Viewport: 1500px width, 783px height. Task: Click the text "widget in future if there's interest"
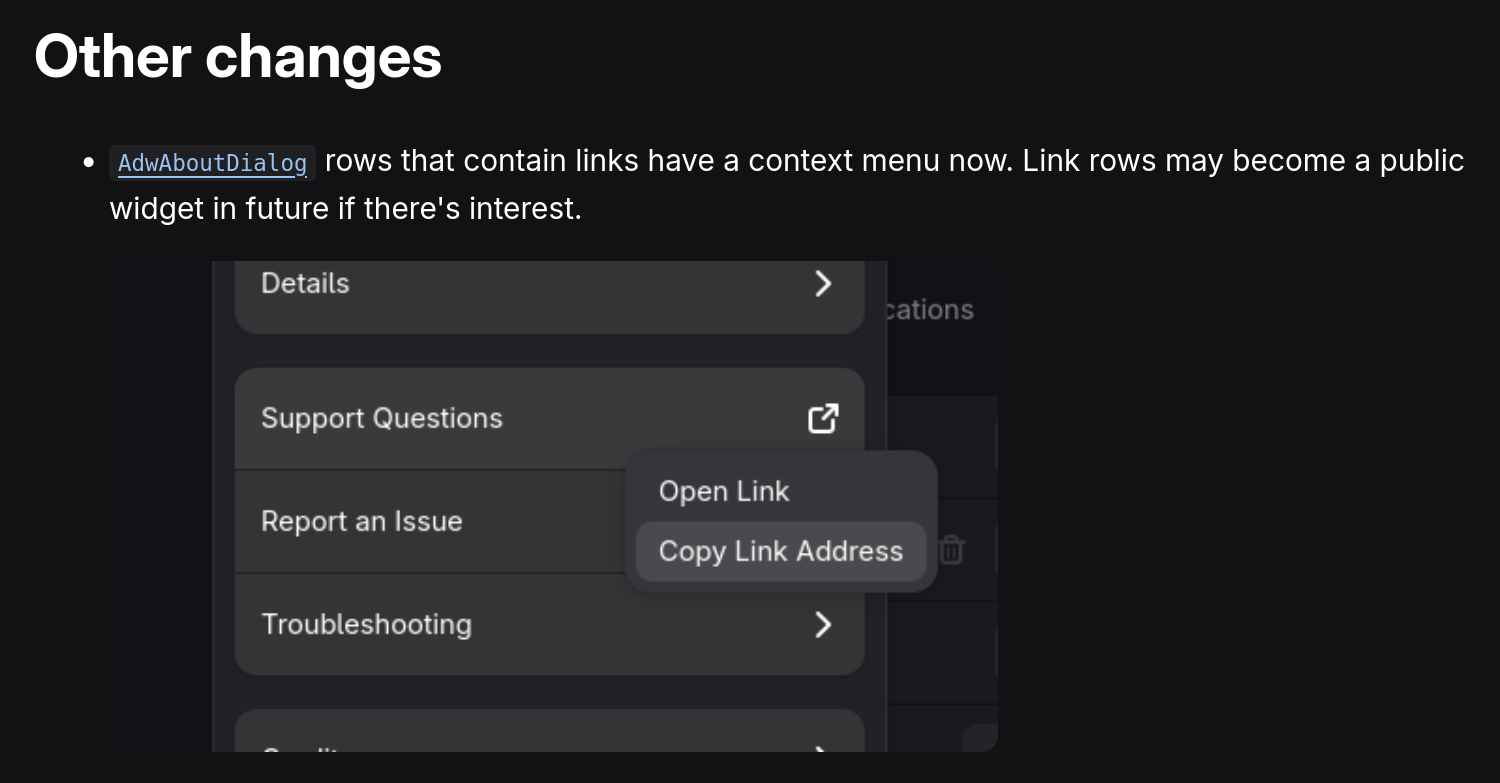pos(345,209)
